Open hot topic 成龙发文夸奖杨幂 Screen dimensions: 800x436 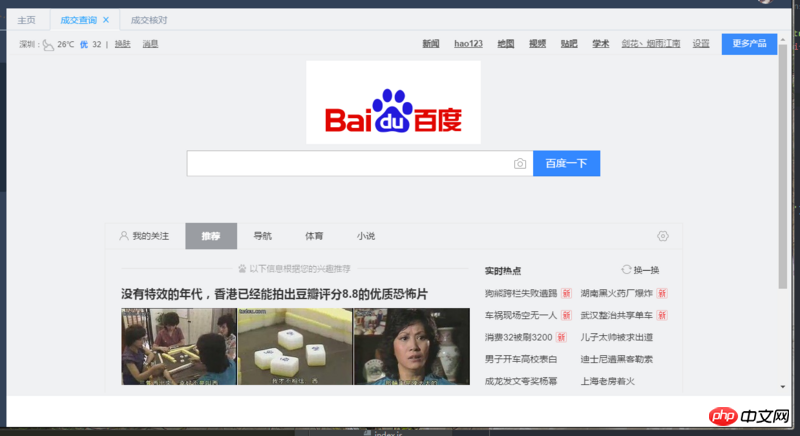(521, 381)
